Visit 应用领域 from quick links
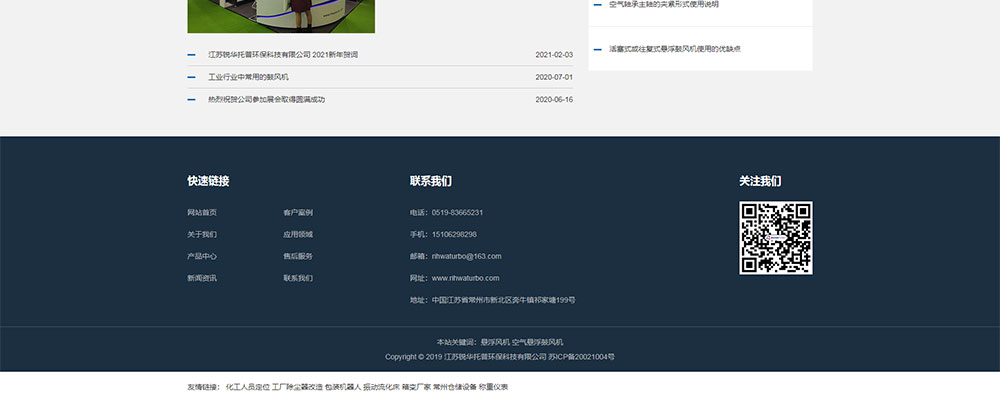Viewport: 1000px width, 402px height. click(297, 235)
